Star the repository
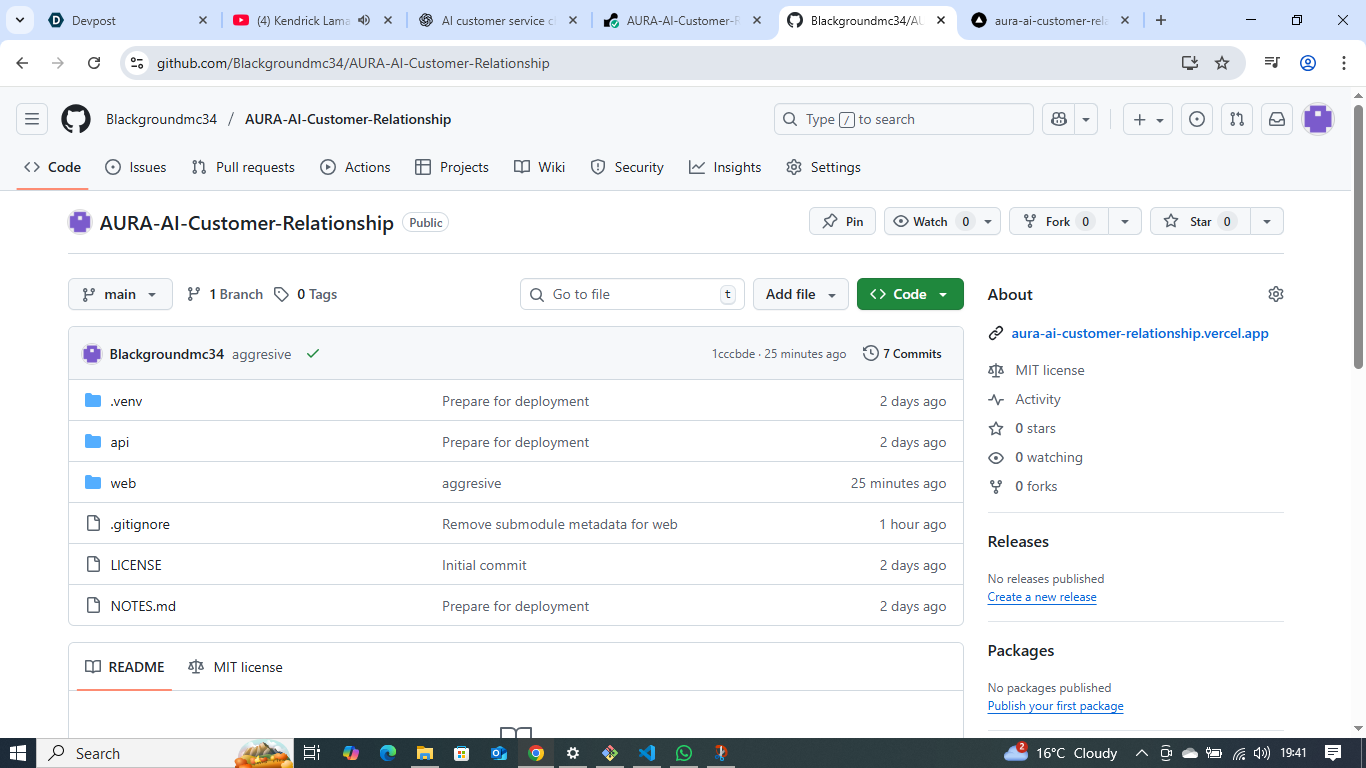The width and height of the screenshot is (1366, 768). coord(1200,221)
